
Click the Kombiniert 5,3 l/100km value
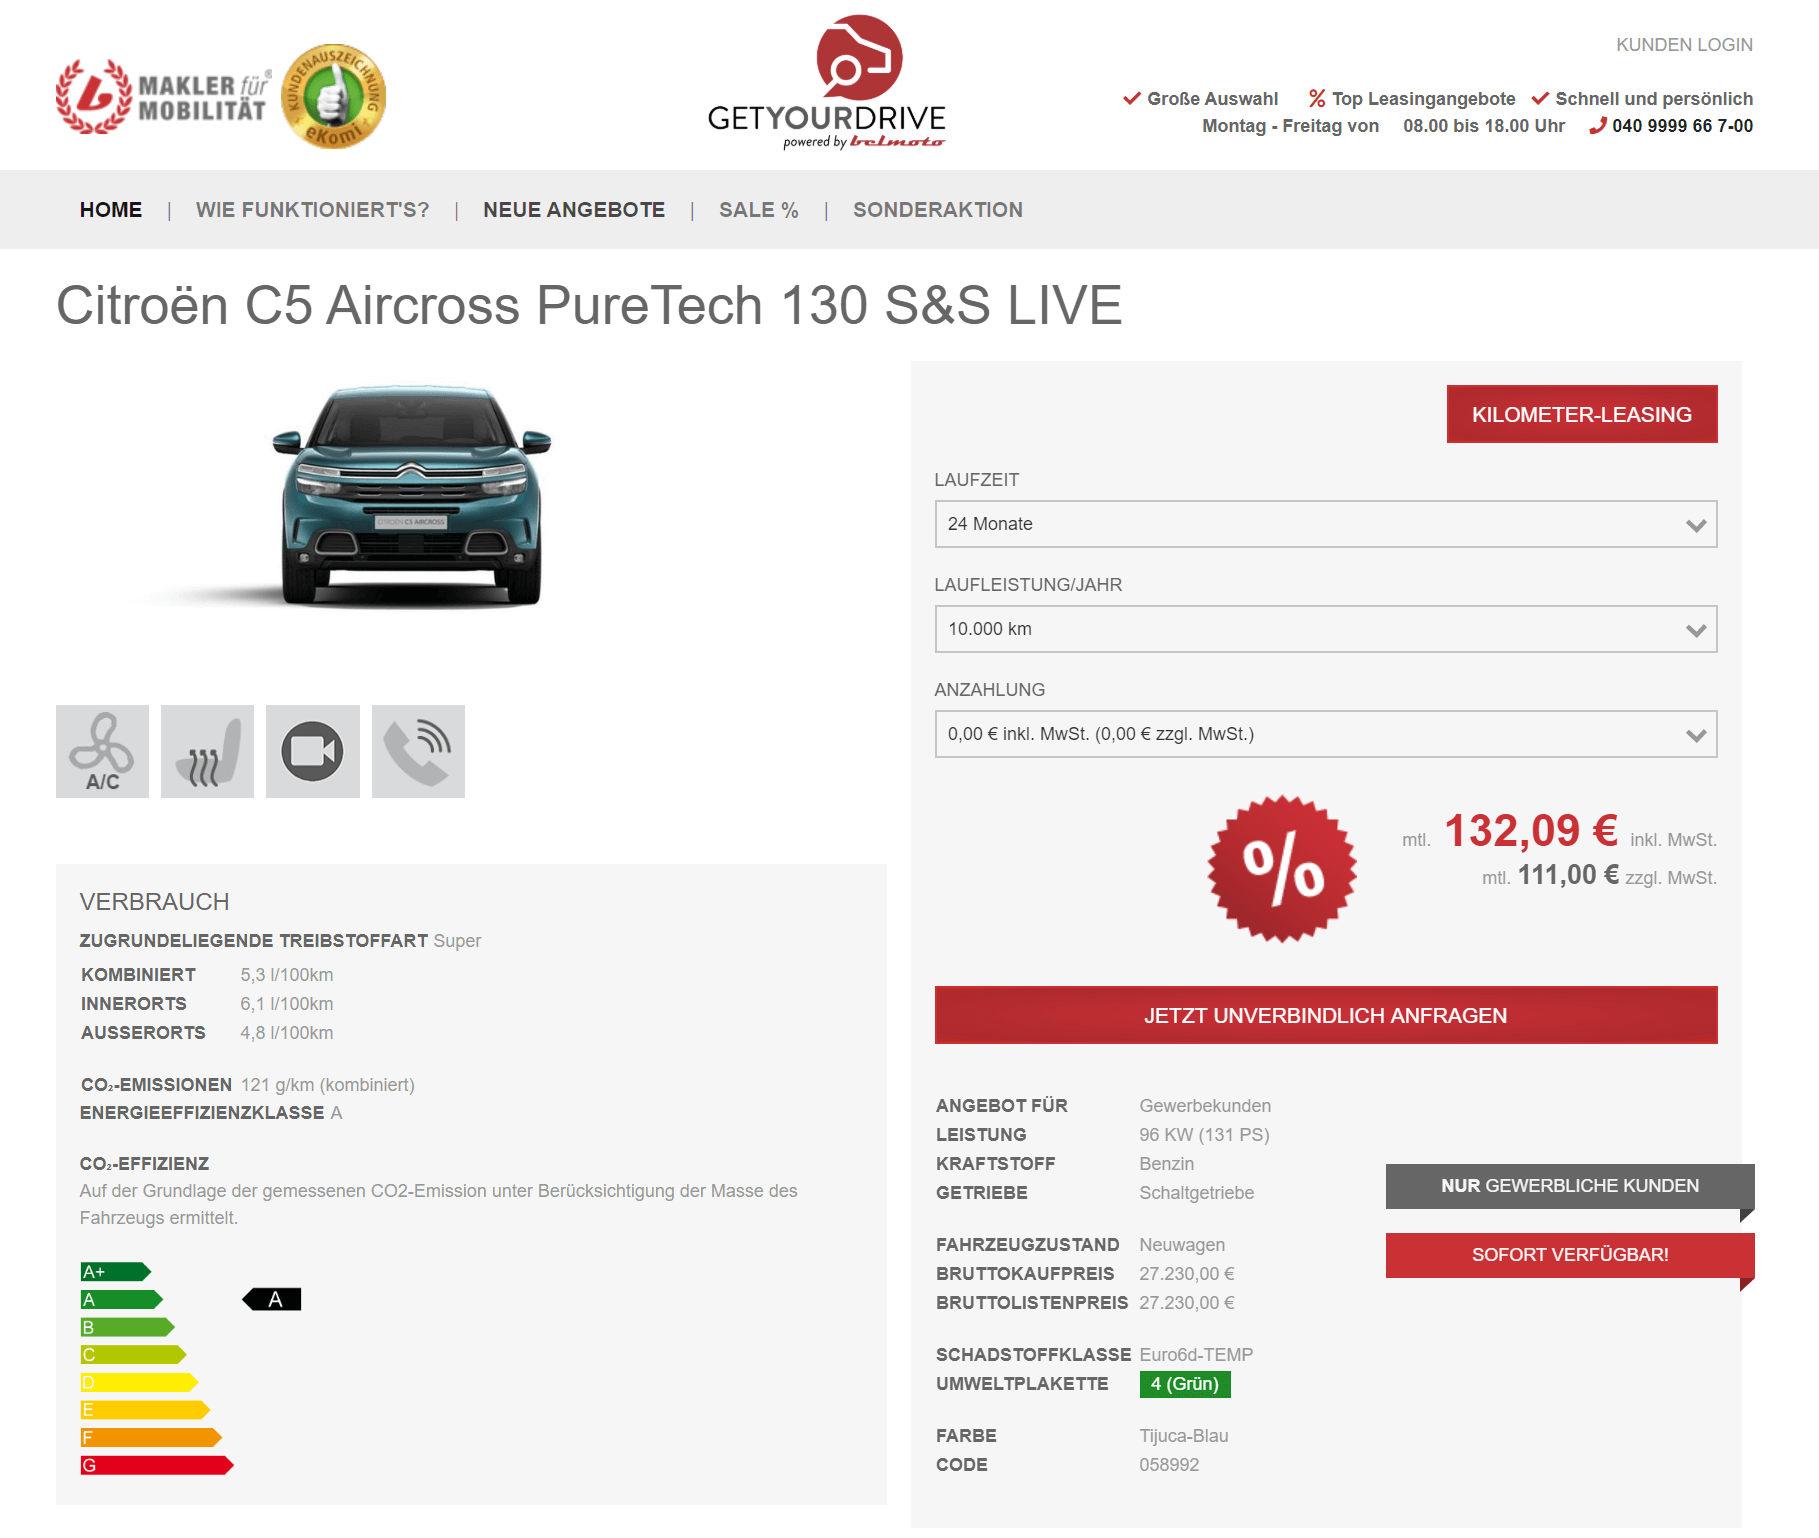tap(287, 975)
